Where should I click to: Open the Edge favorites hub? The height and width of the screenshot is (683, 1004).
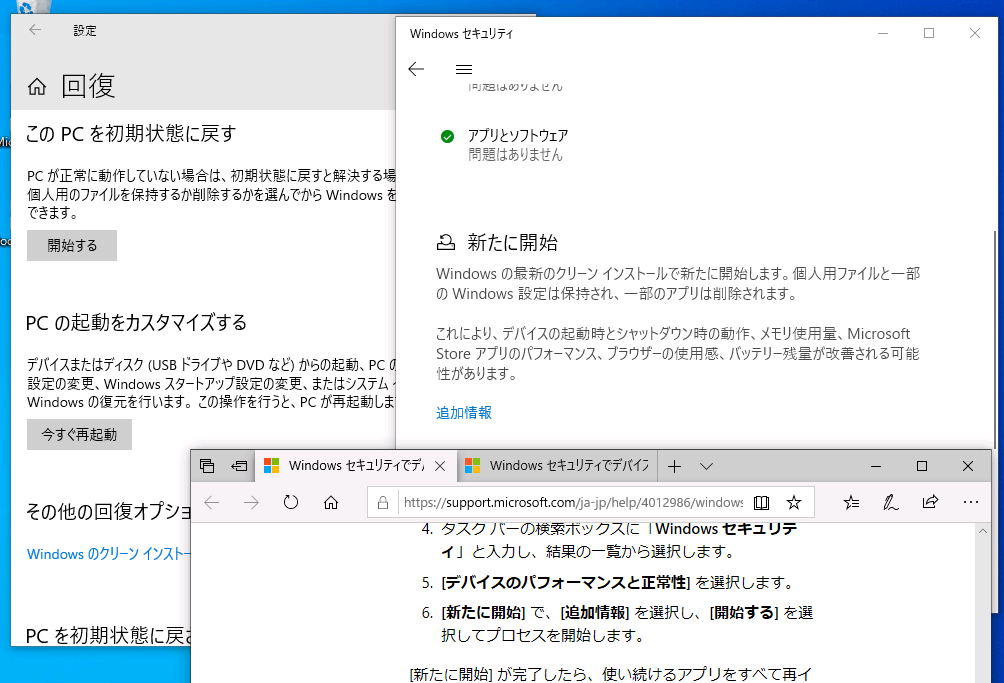click(x=852, y=502)
